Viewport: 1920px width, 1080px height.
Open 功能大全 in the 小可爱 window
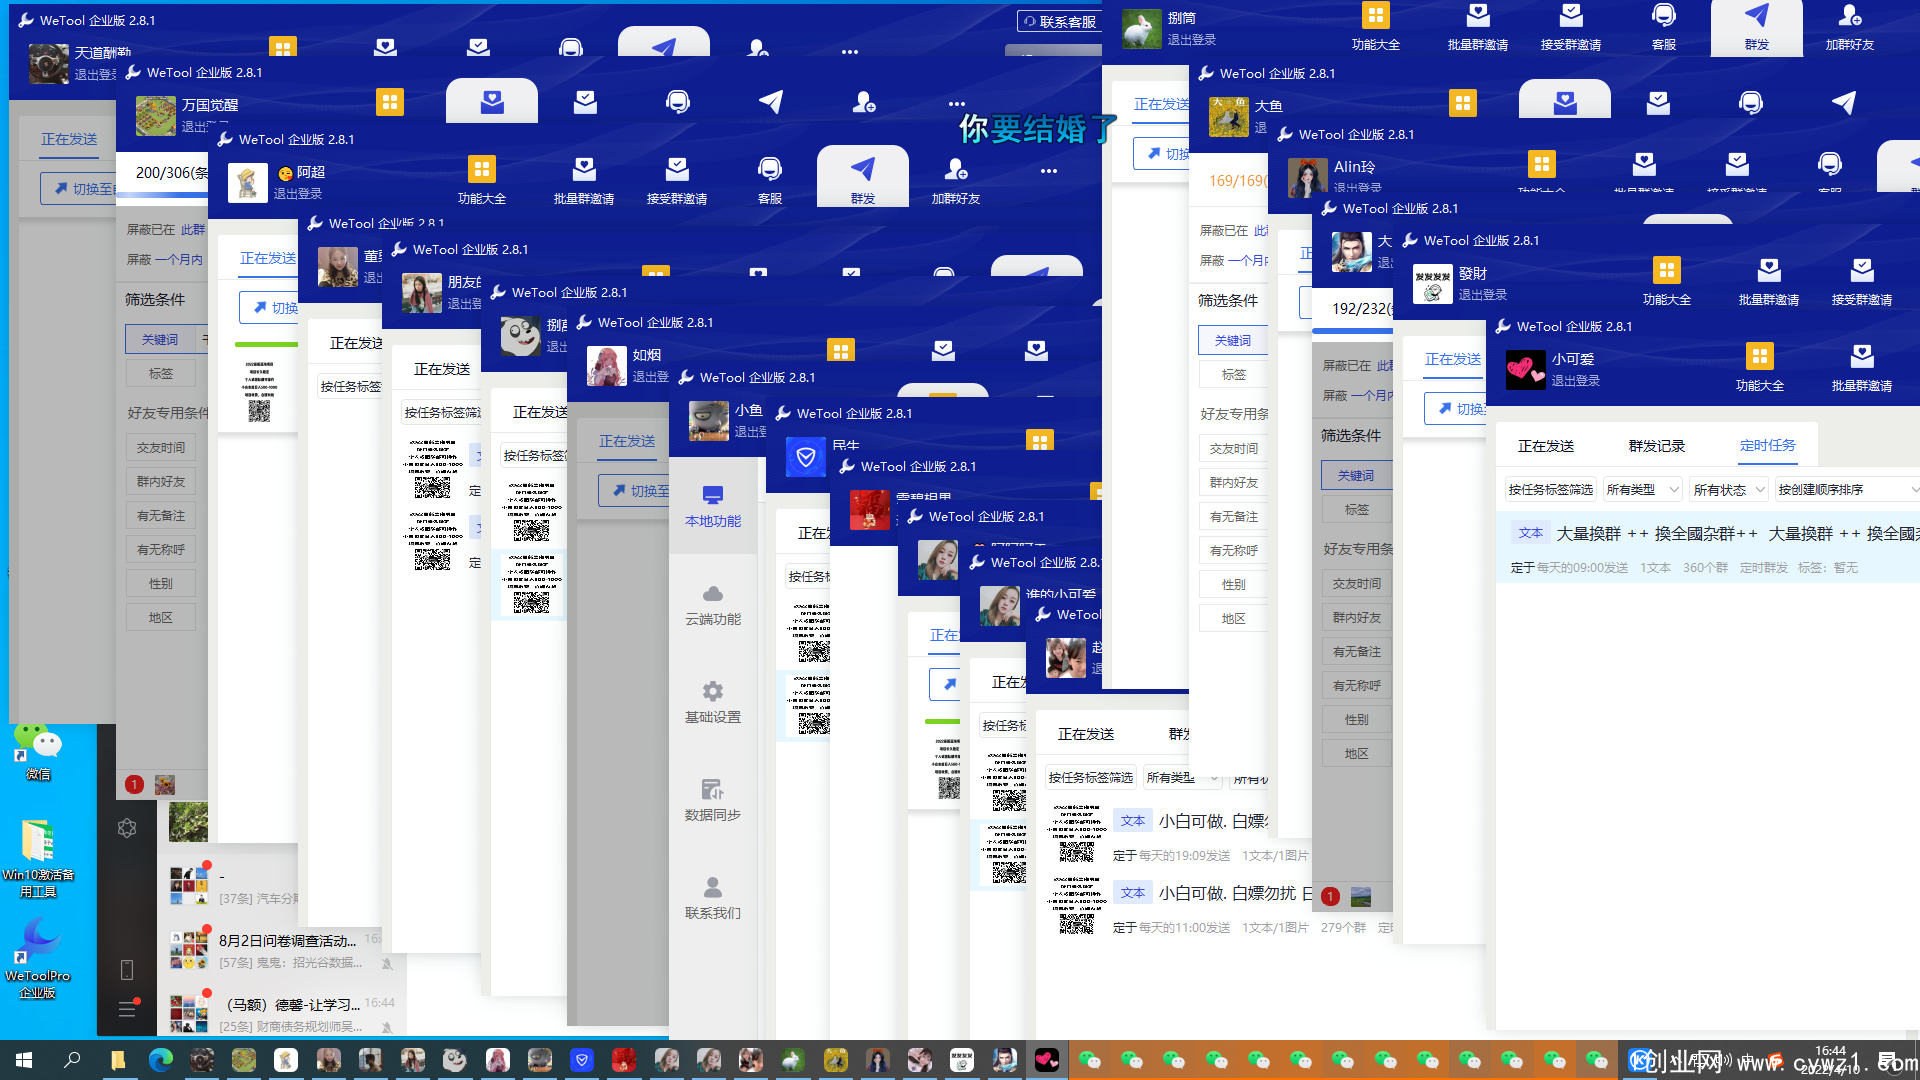click(x=1759, y=367)
